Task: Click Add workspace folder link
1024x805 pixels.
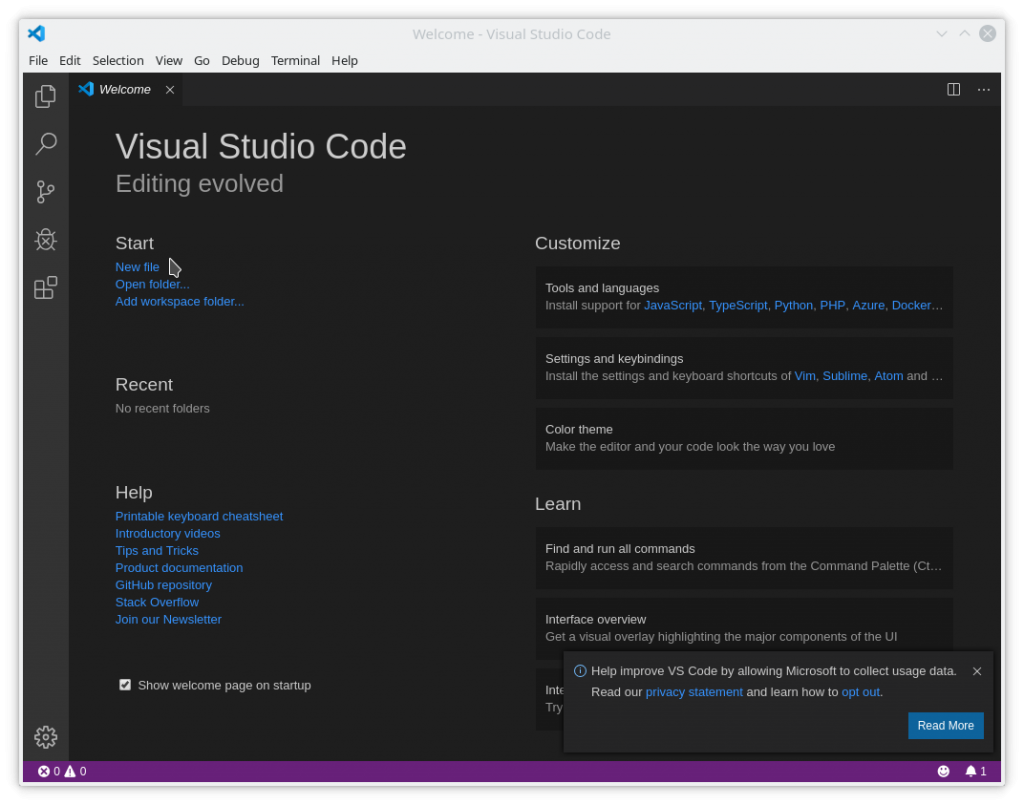Action: (x=180, y=302)
